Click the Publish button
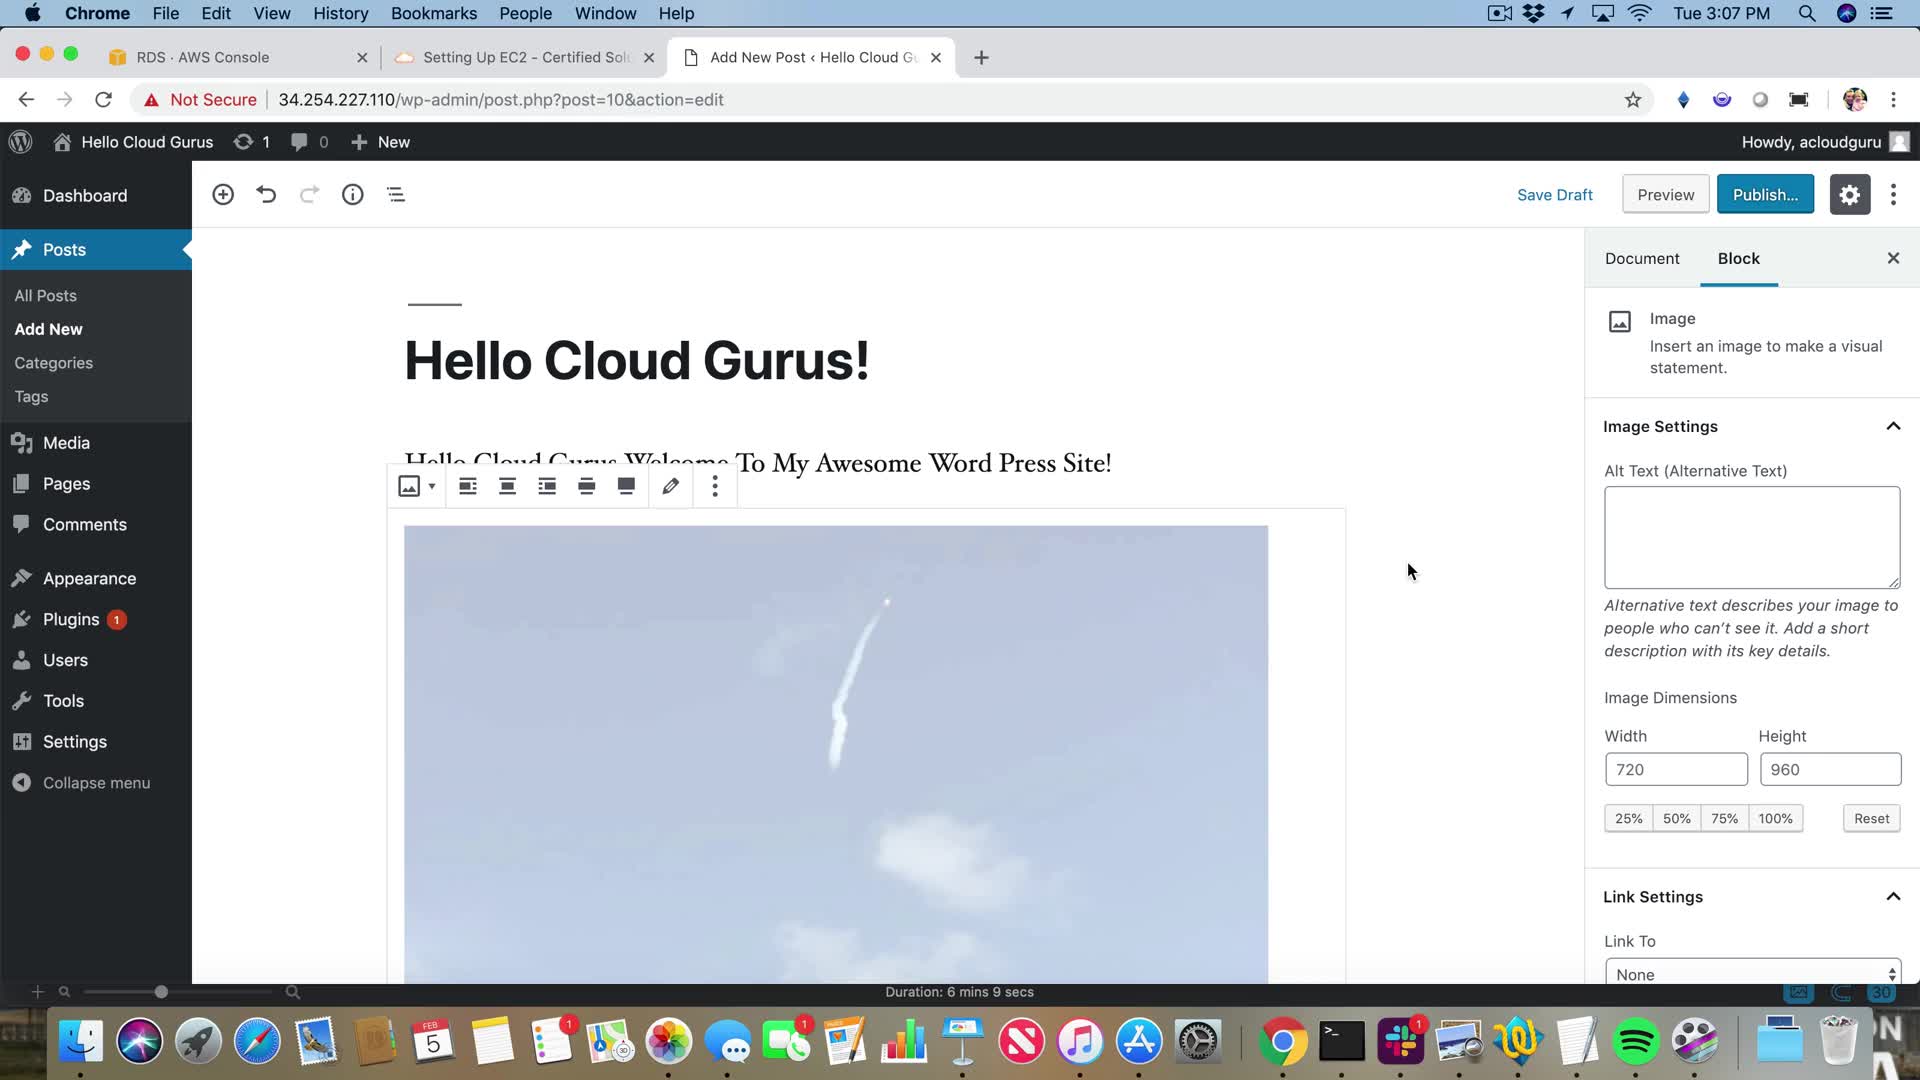1920x1080 pixels. (1765, 194)
